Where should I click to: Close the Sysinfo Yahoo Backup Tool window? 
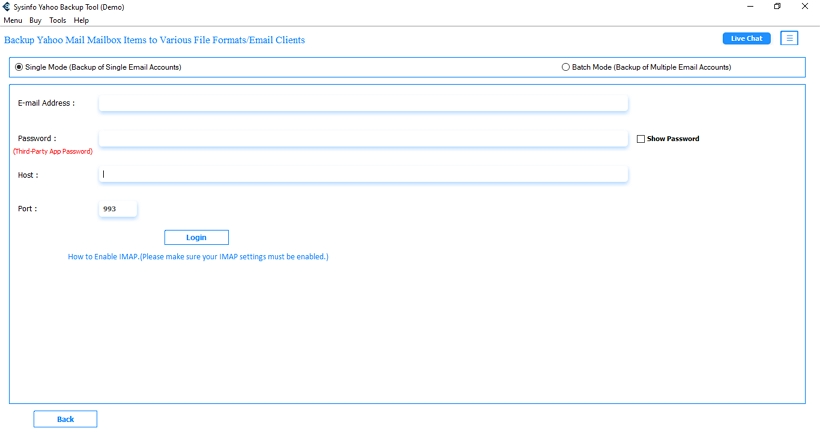(805, 6)
